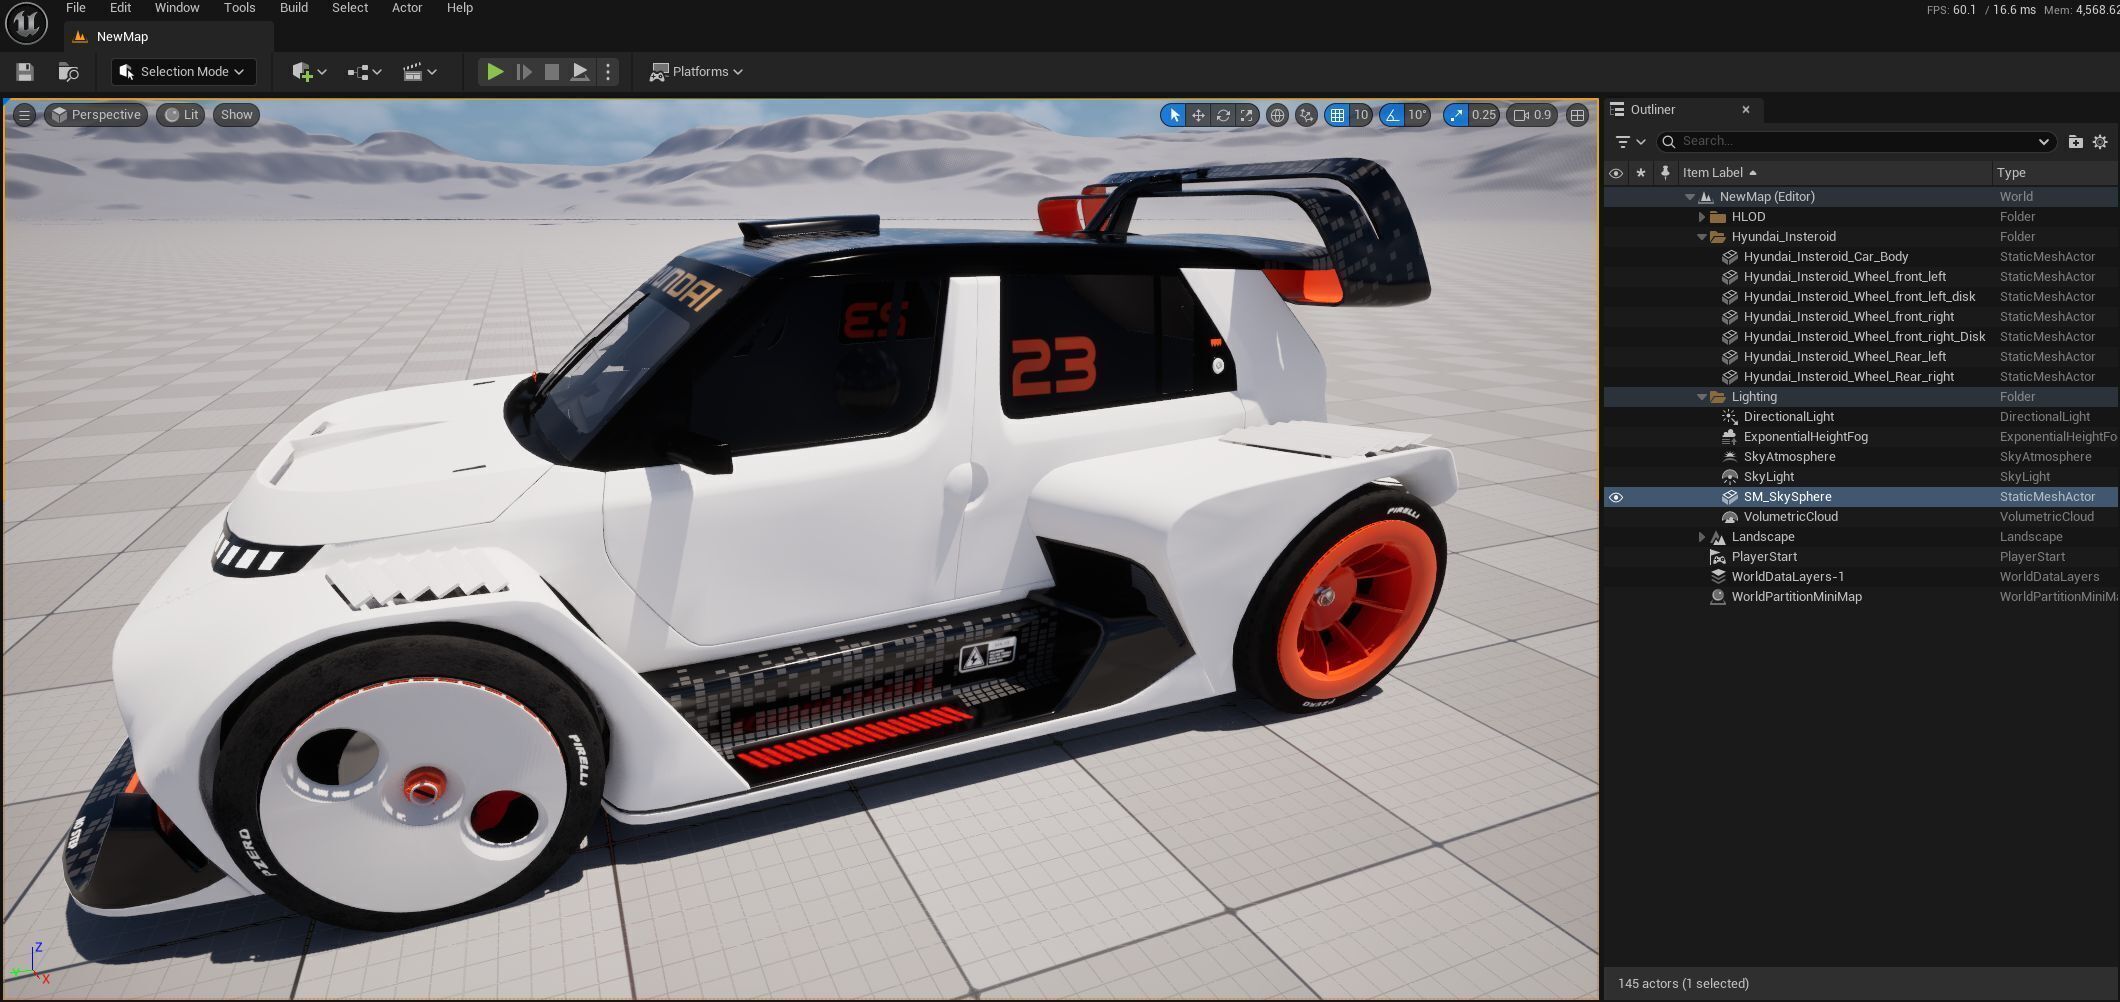Save the current level with disk icon

(25, 72)
